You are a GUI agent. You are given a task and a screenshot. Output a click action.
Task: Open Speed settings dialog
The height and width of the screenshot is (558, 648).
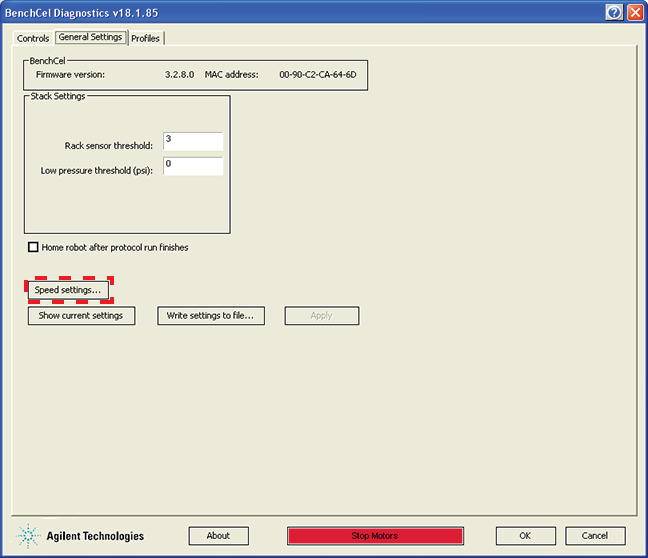tap(68, 290)
